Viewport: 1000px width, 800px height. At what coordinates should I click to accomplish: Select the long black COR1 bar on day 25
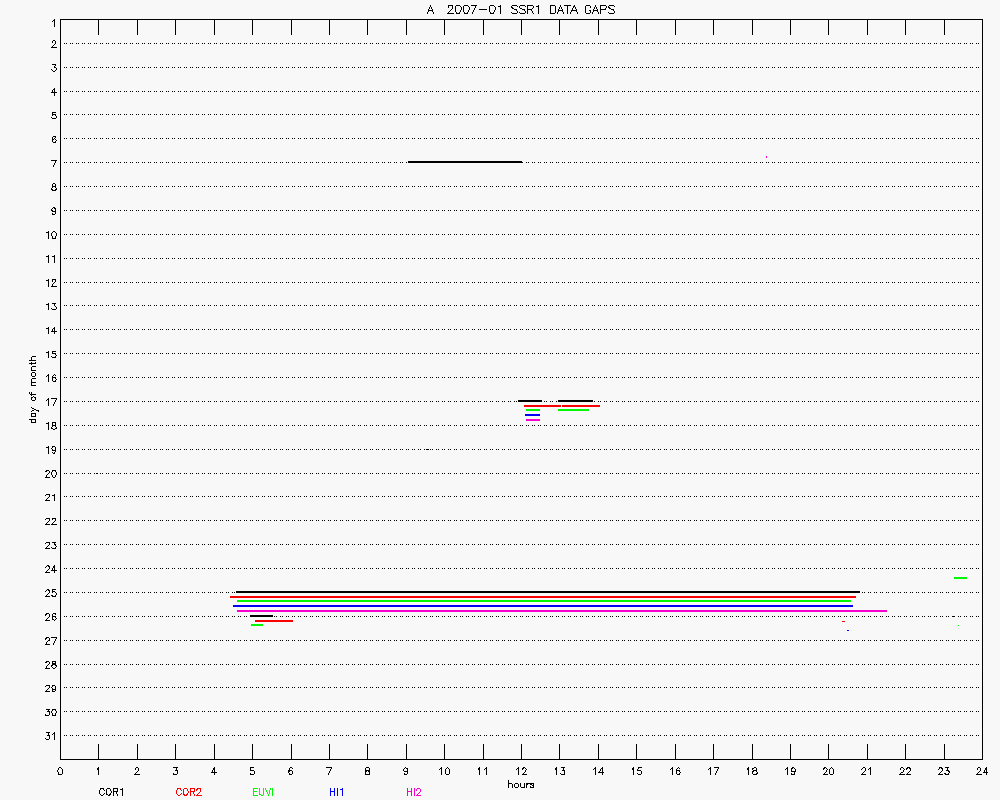[547, 592]
